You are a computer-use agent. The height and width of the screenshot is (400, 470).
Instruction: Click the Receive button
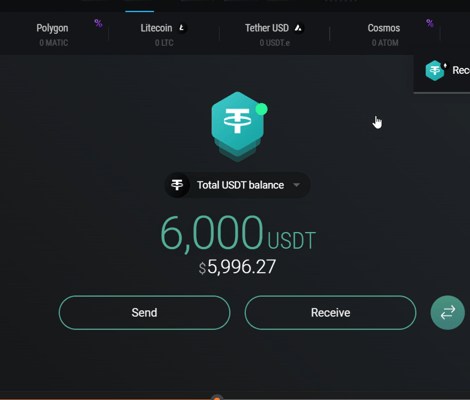(330, 313)
